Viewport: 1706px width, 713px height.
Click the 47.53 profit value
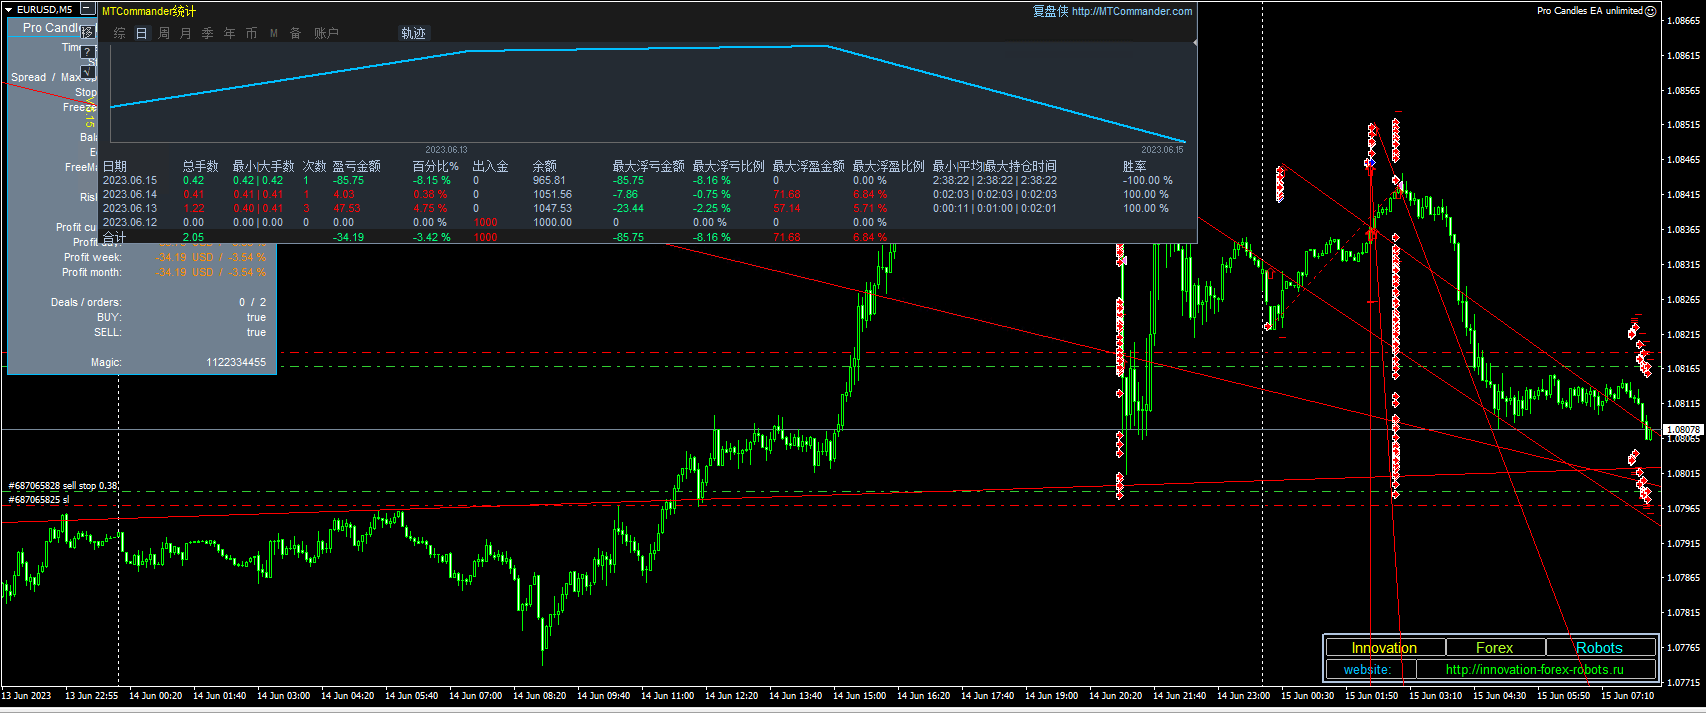point(347,209)
